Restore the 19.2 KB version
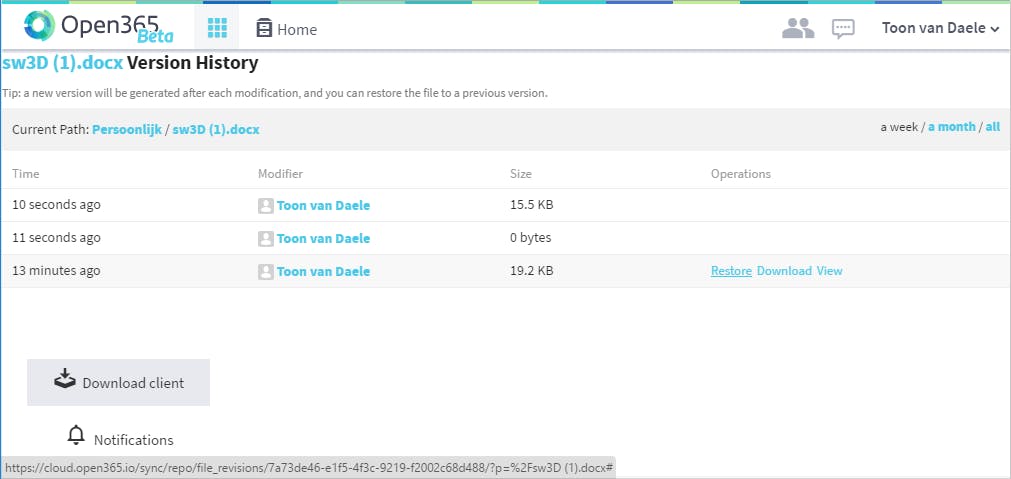Screen dimensions: 1011x479 coord(731,271)
